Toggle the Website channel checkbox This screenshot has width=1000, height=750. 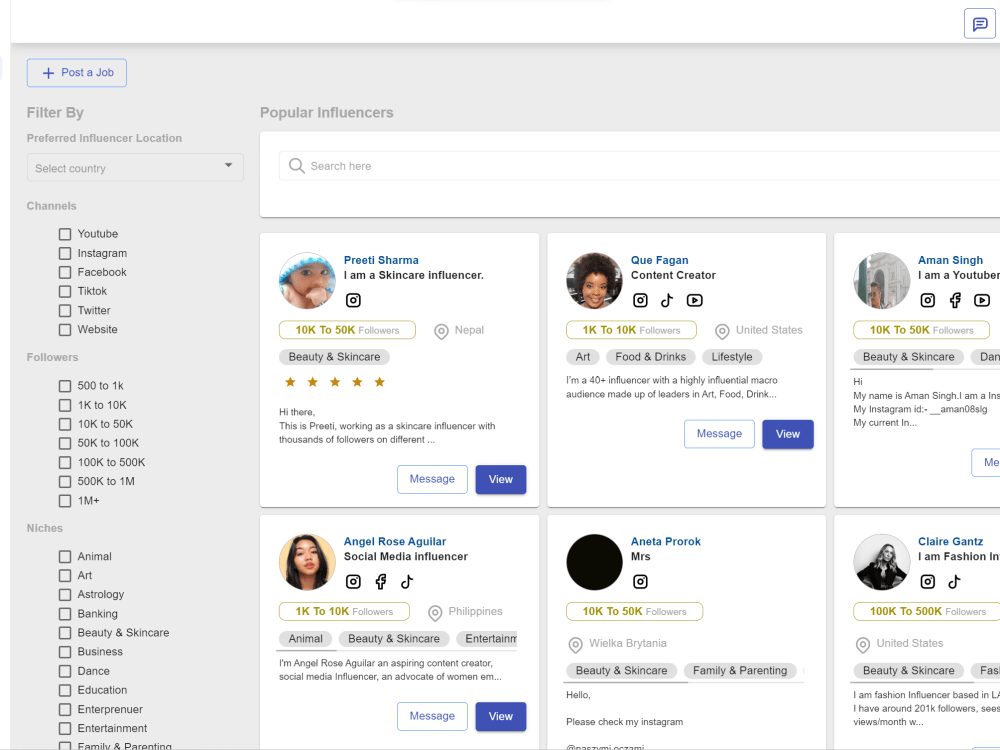tap(65, 330)
